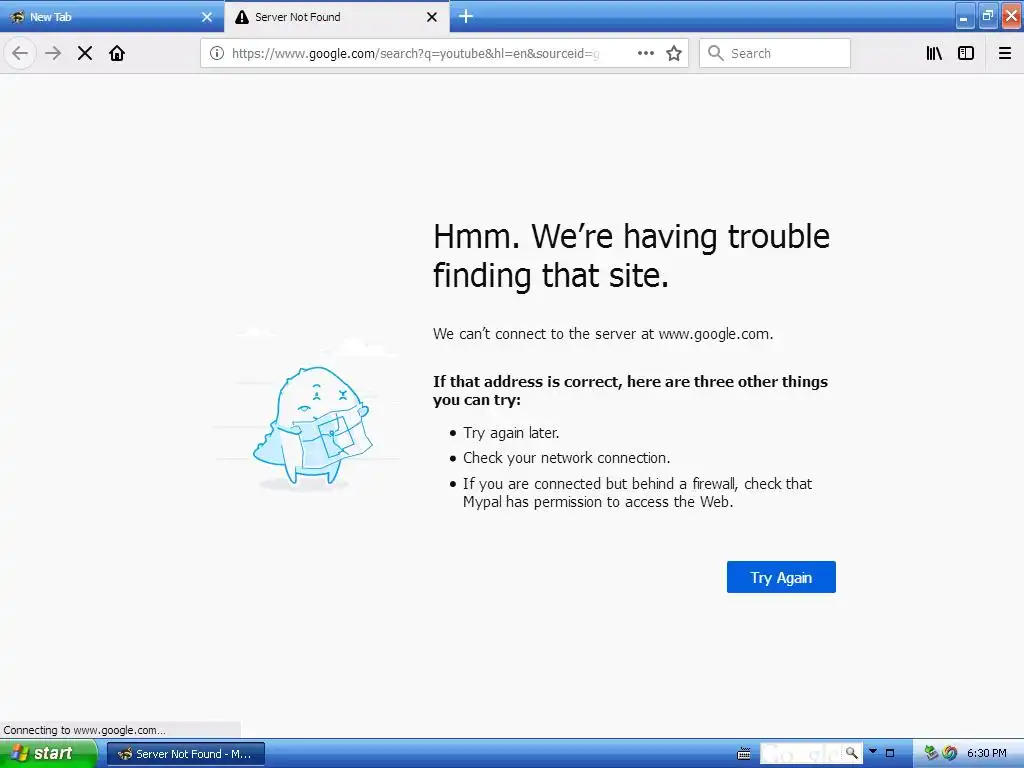Screen dimensions: 1024x768
Task: Click the magnifier in the search bar
Action: pyautogui.click(x=716, y=54)
